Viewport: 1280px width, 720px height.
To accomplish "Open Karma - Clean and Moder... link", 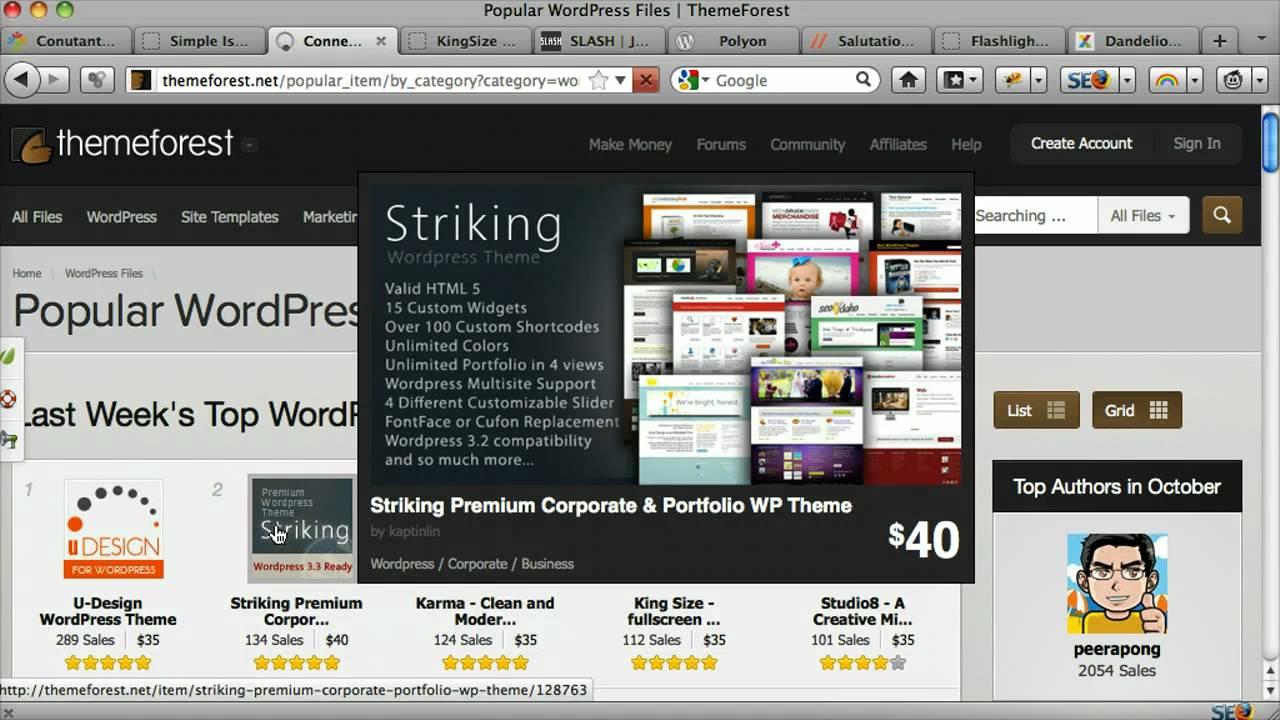I will tap(485, 611).
